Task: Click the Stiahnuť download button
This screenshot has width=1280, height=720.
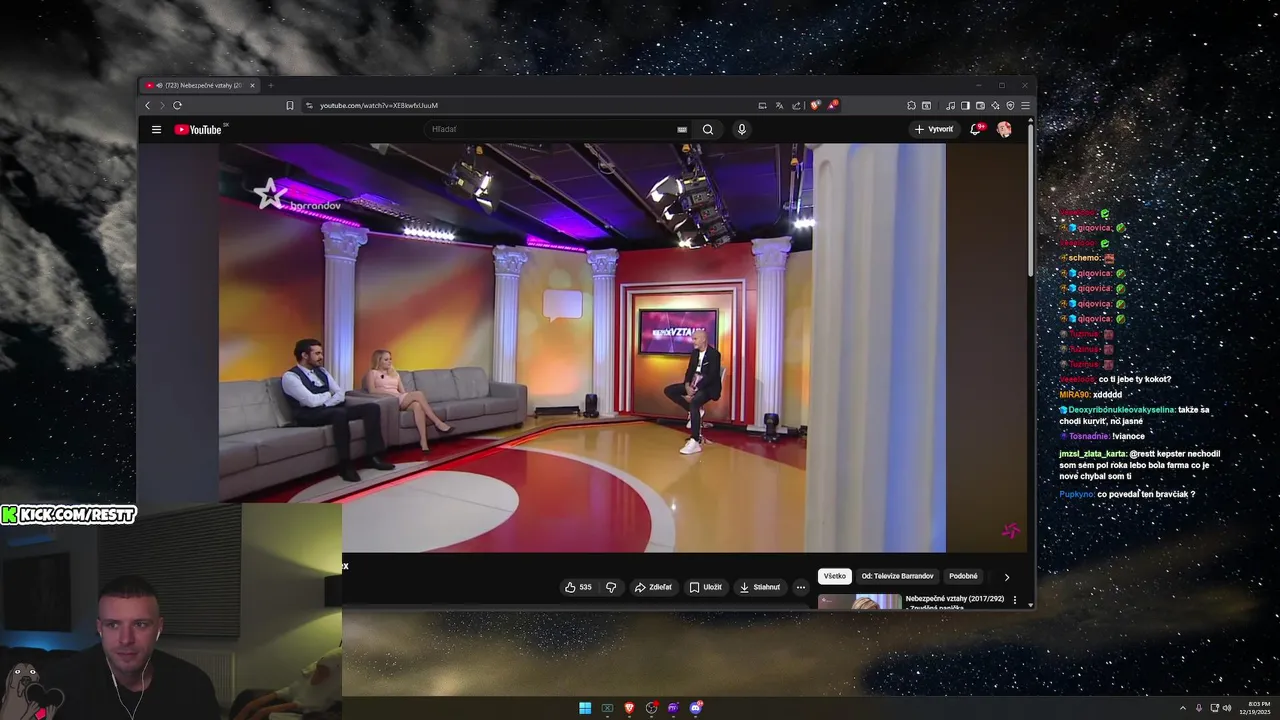Action: click(760, 587)
